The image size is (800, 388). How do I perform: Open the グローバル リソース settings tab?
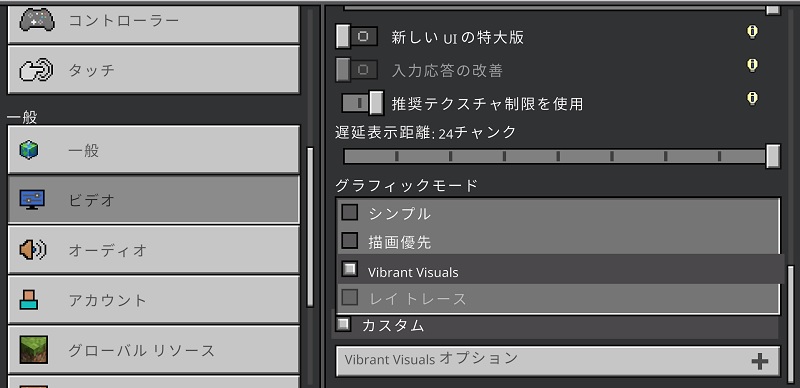coord(154,350)
